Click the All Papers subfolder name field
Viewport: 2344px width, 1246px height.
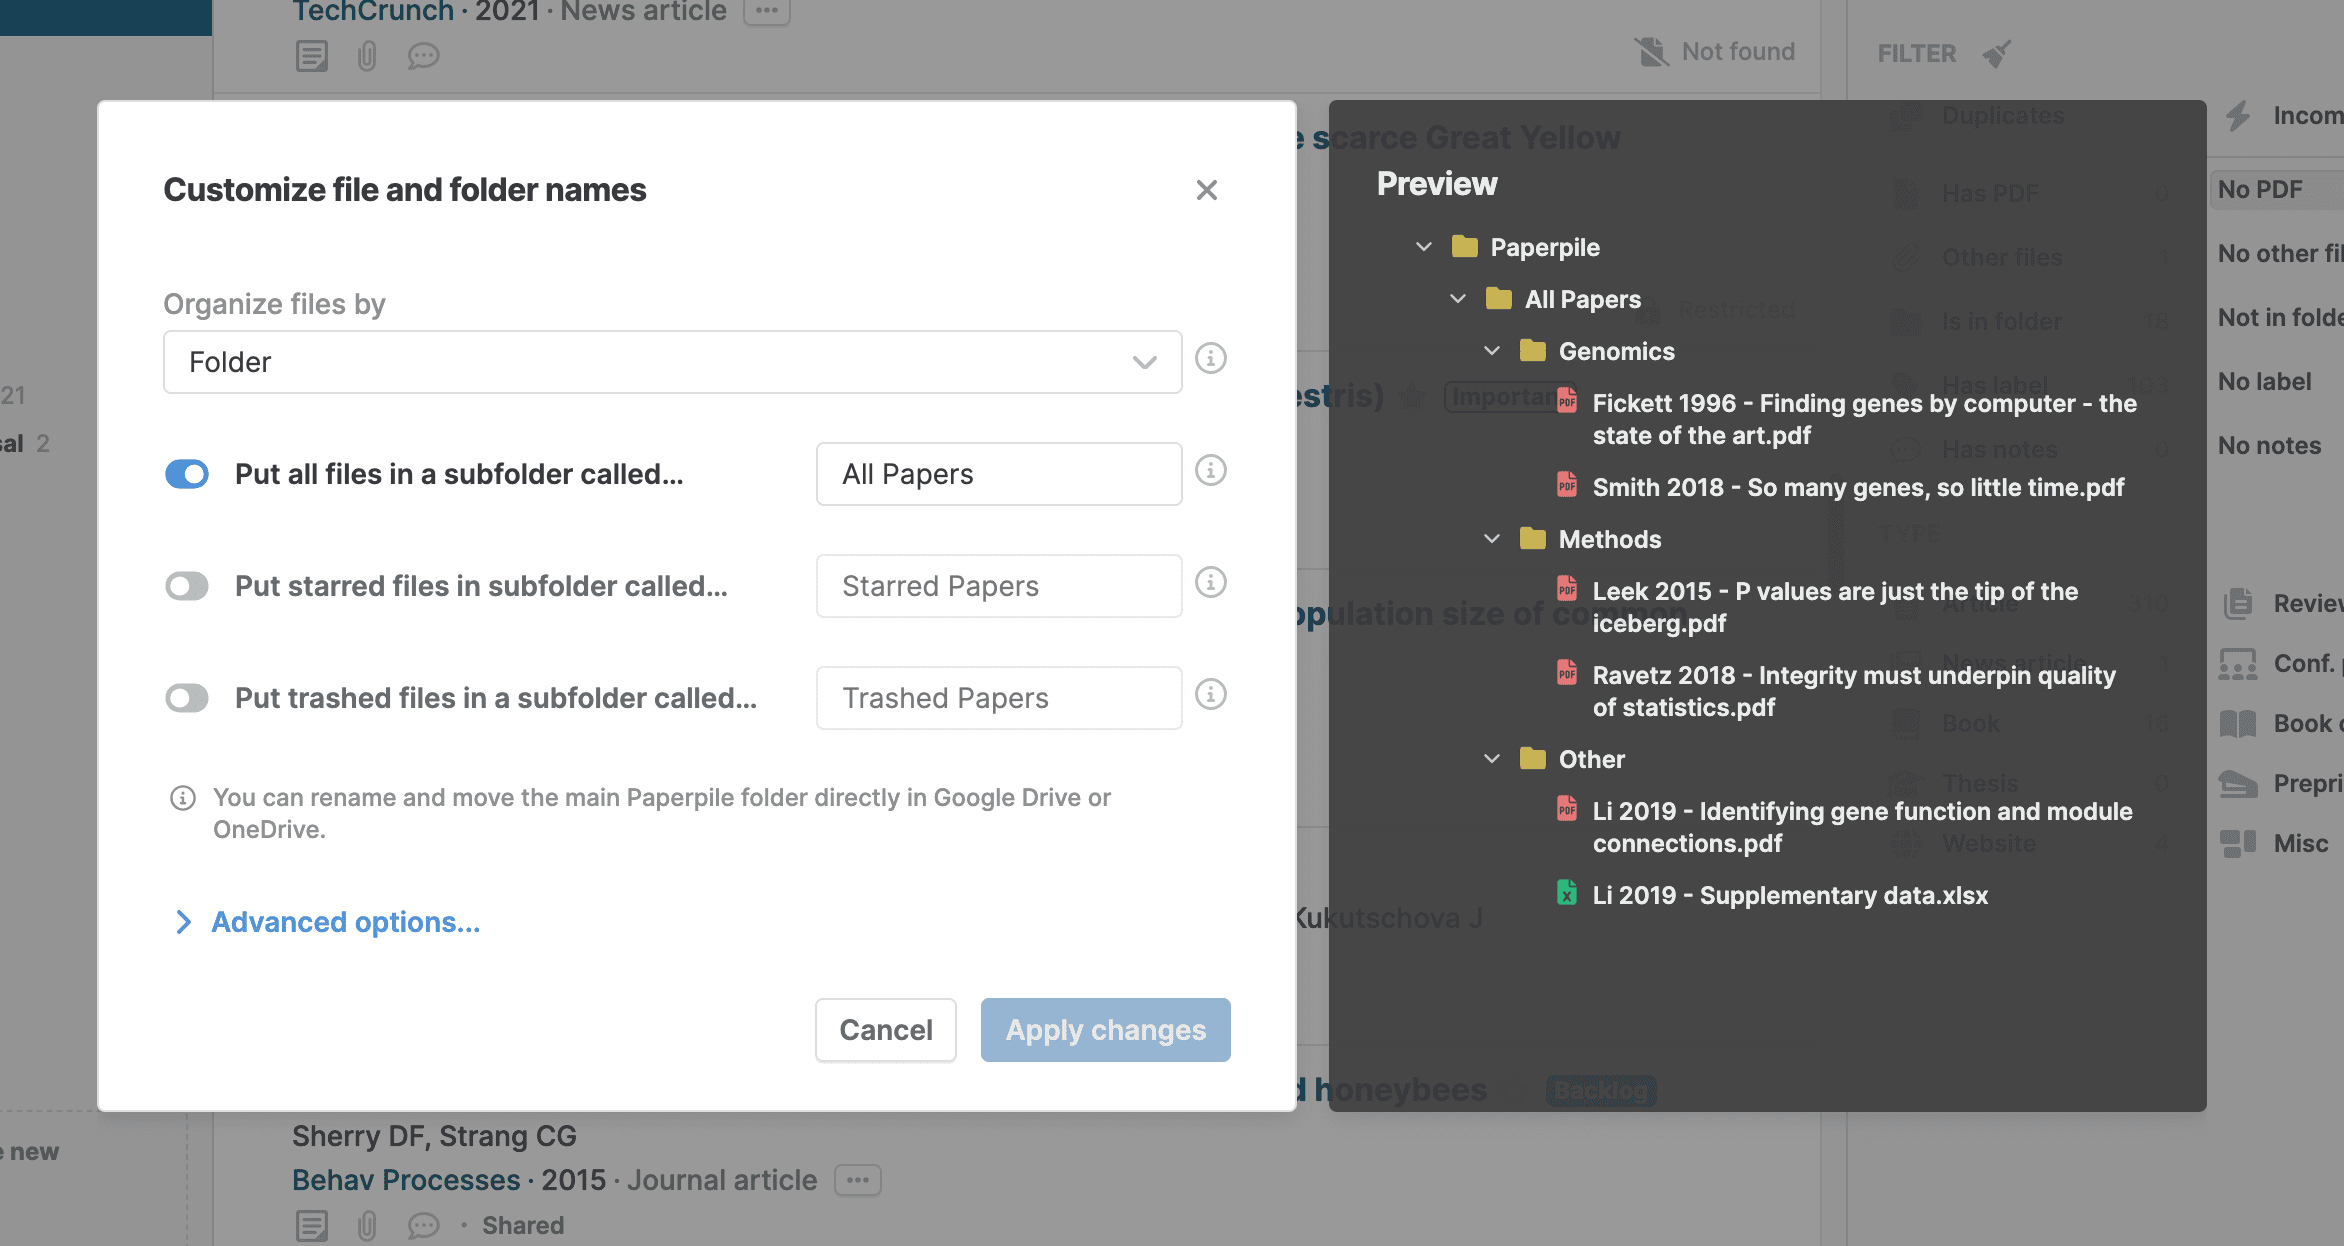pos(998,474)
